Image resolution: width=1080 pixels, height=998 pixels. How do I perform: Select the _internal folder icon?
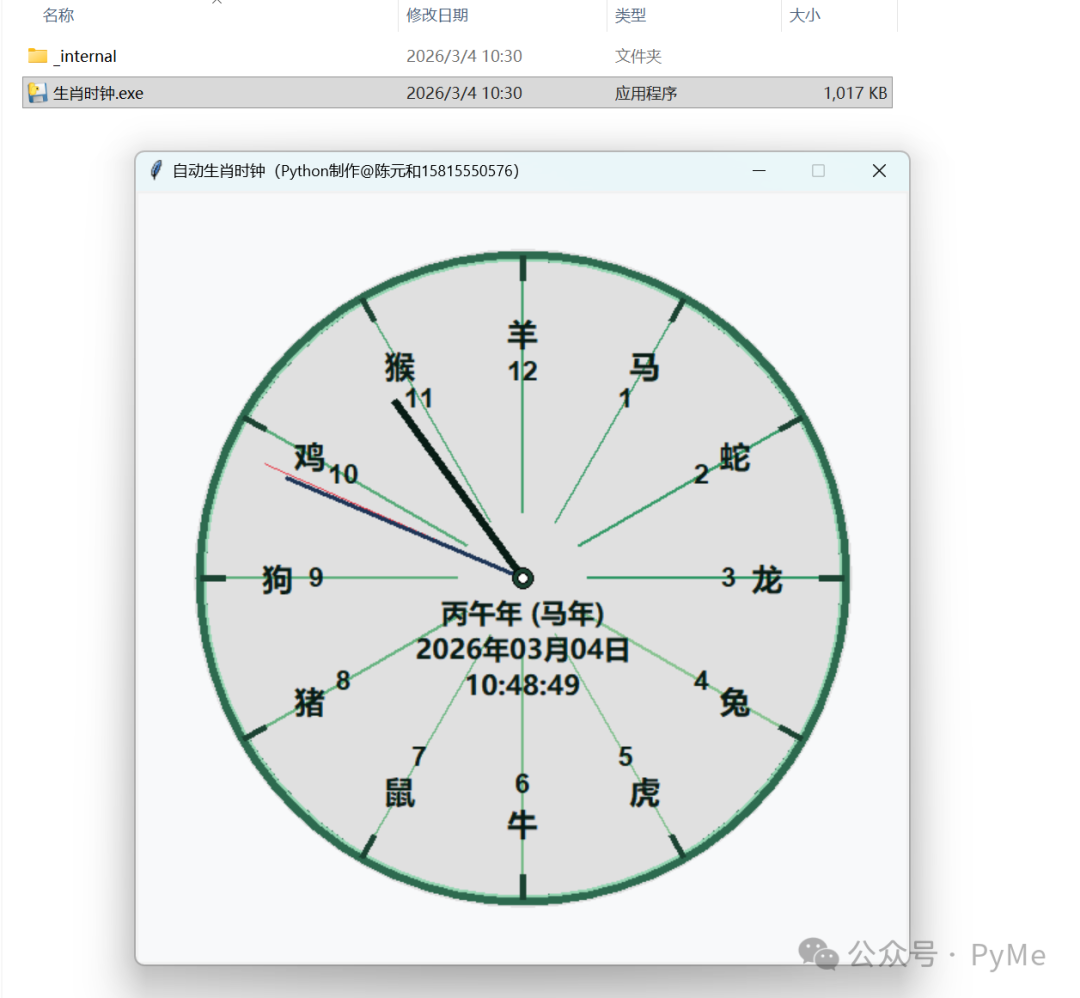click(37, 56)
